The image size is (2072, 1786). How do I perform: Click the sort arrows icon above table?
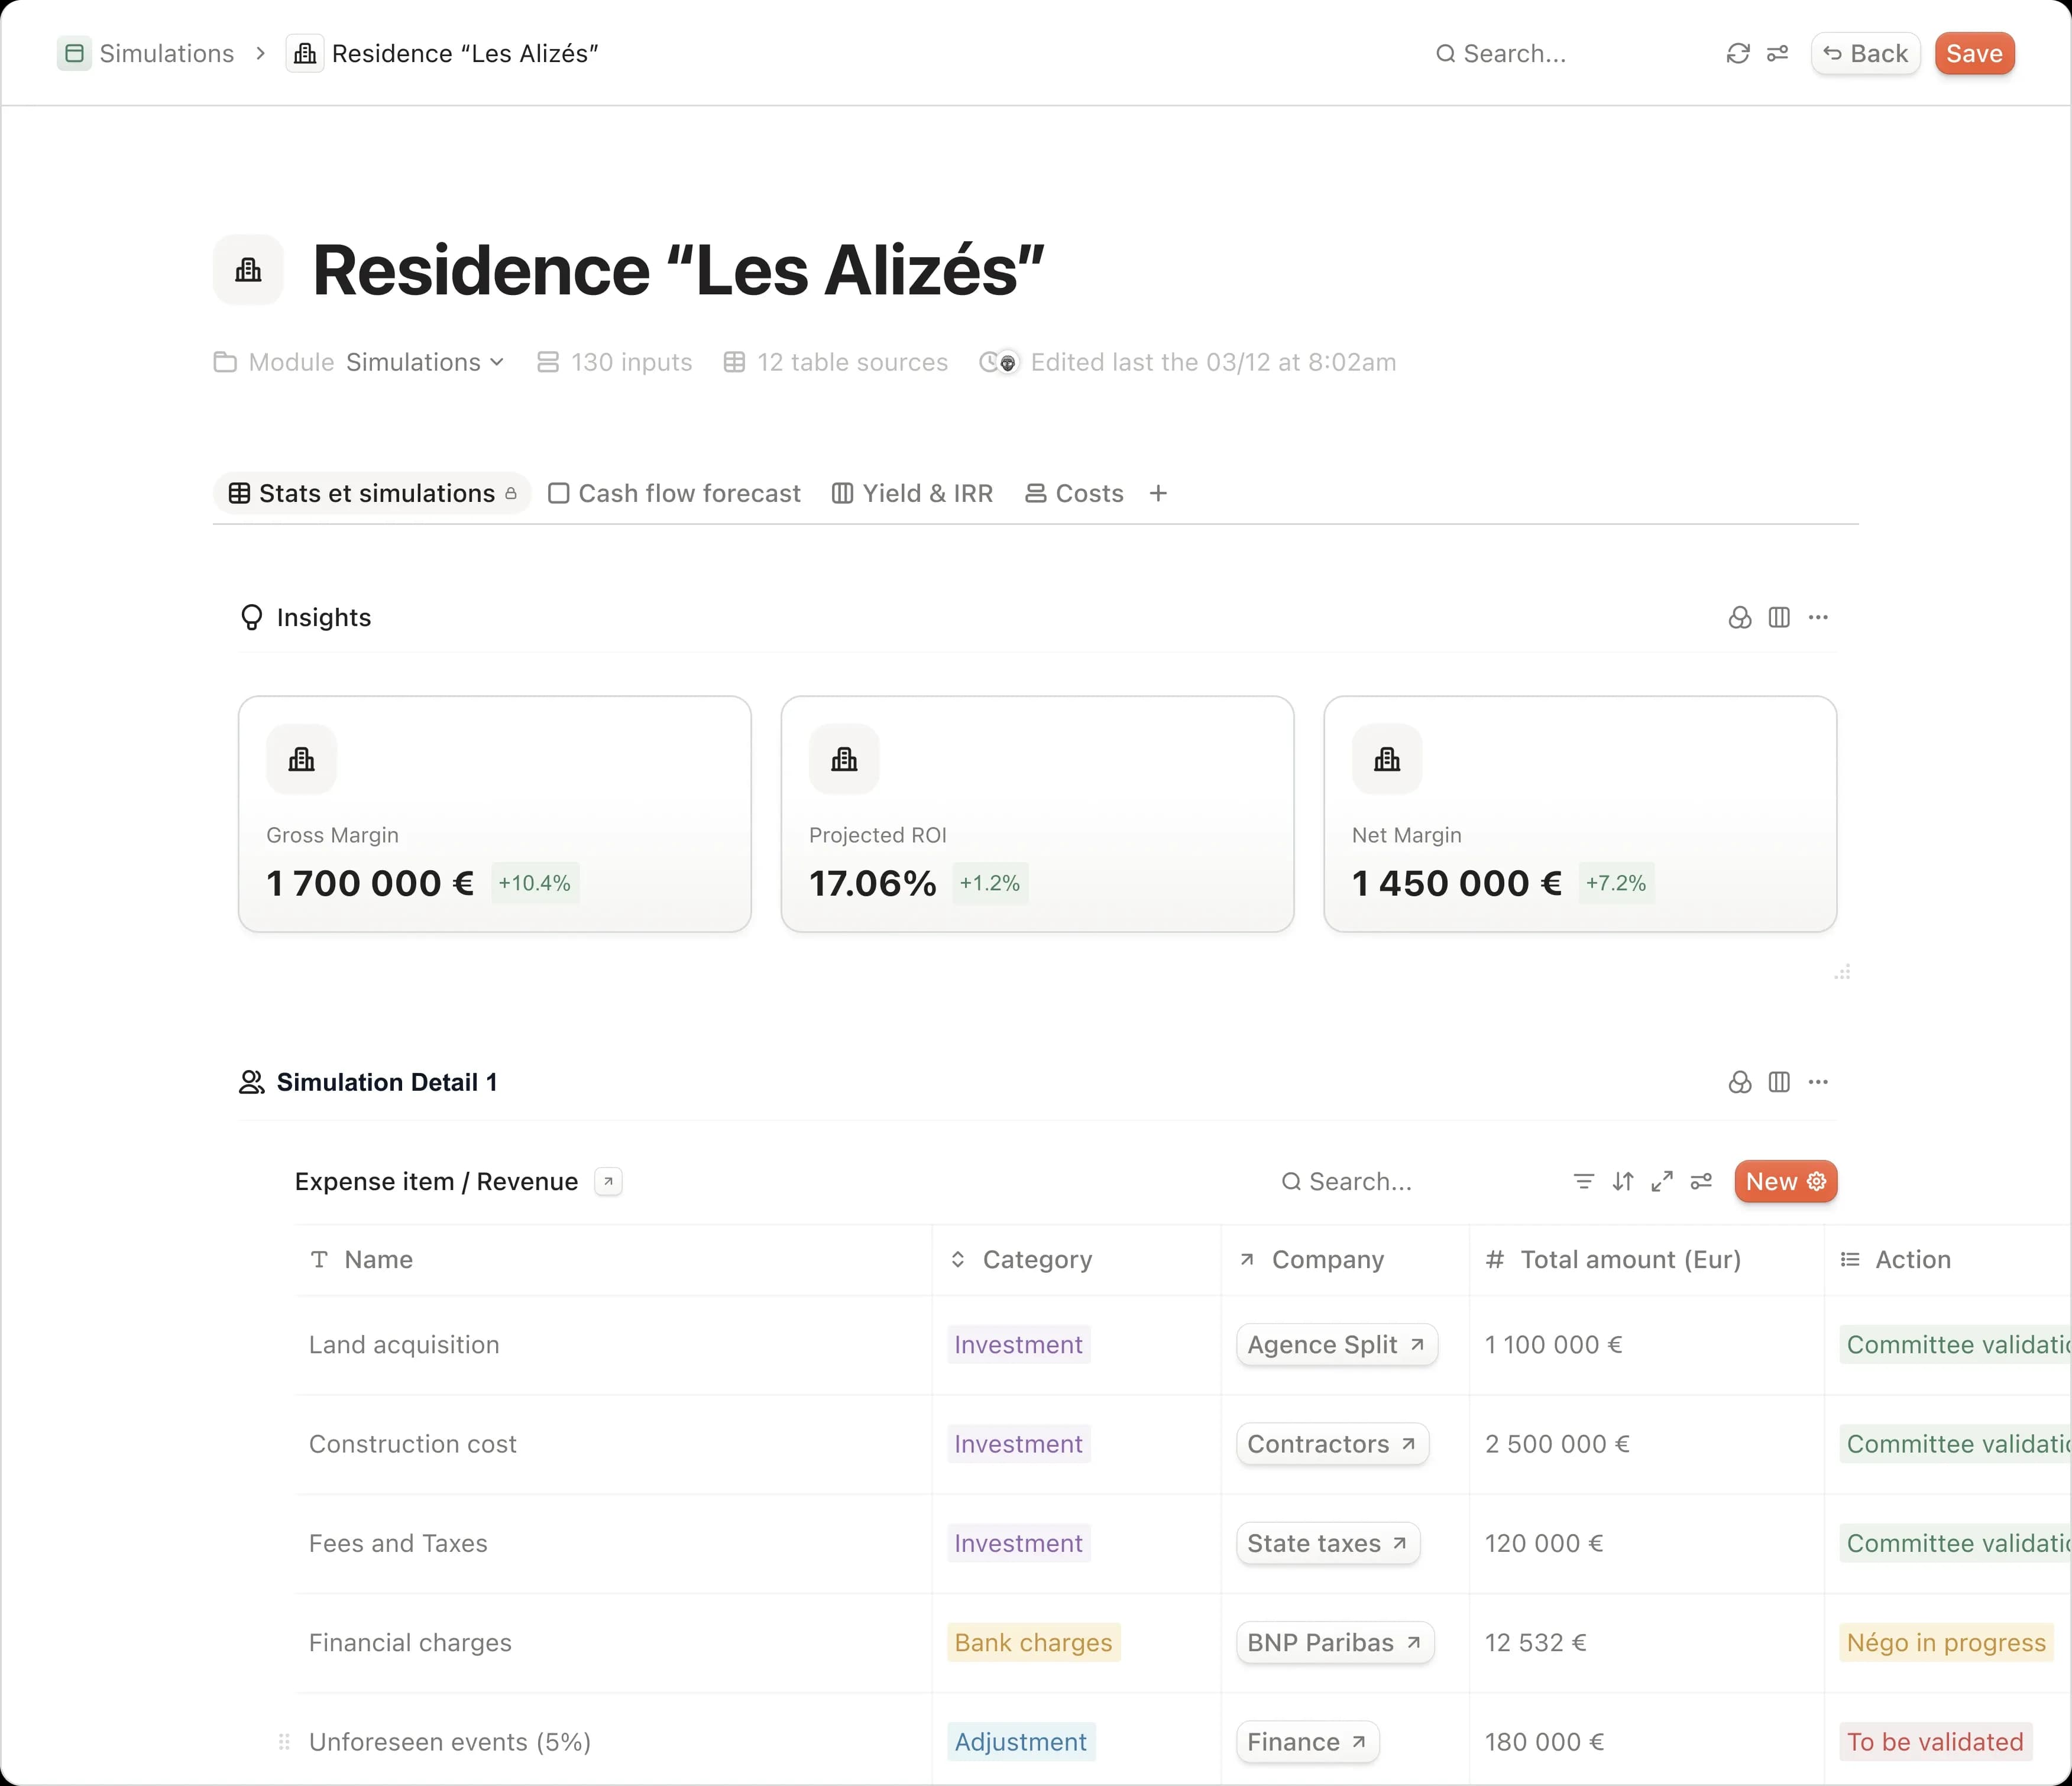pyautogui.click(x=1623, y=1181)
